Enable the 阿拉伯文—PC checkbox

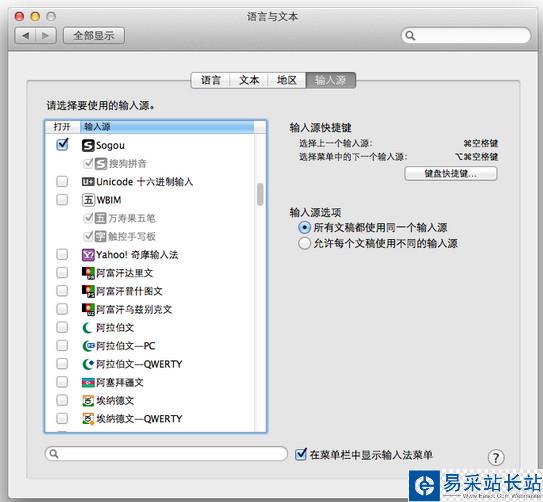pos(62,345)
